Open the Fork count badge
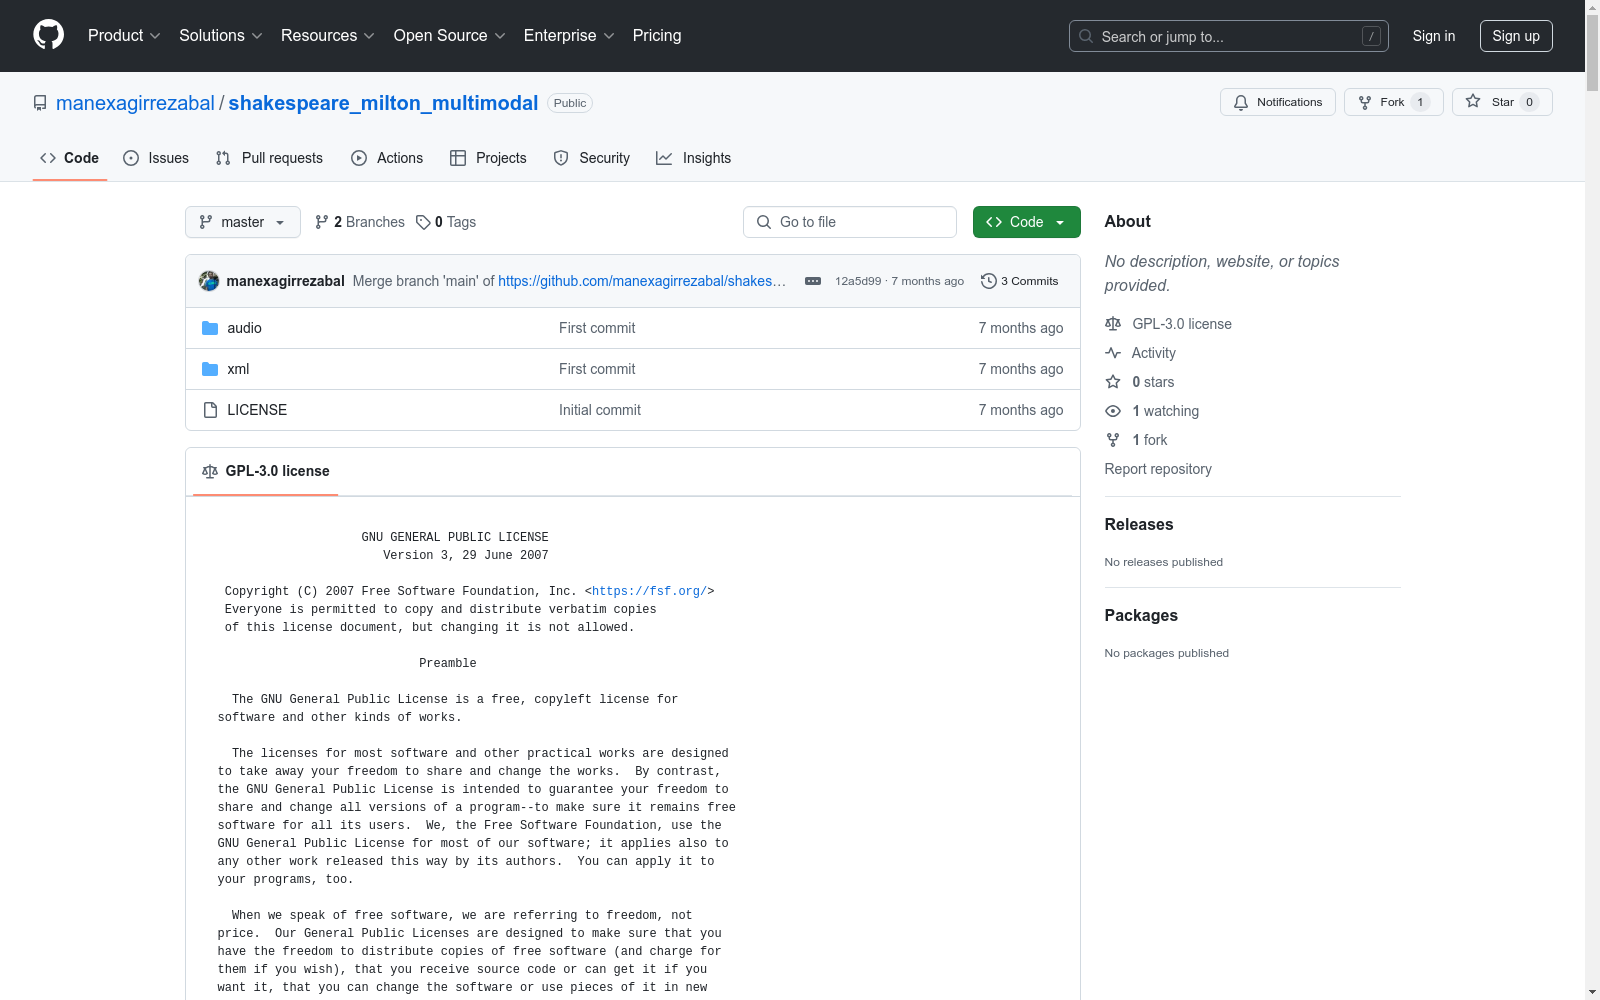This screenshot has width=1600, height=1000. tap(1420, 102)
